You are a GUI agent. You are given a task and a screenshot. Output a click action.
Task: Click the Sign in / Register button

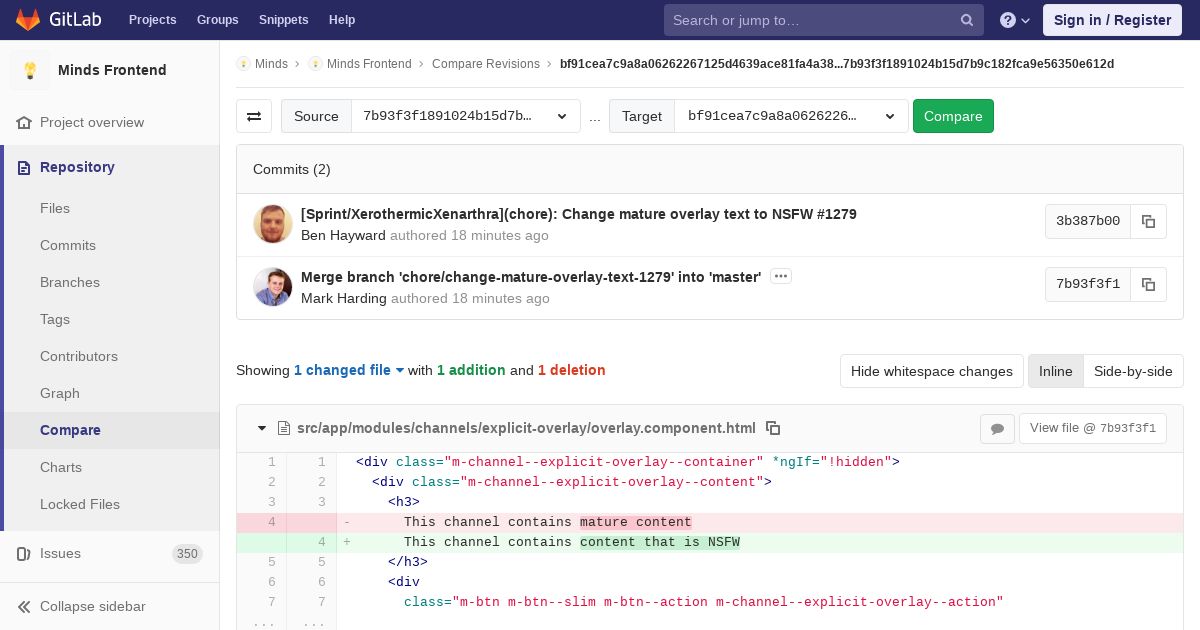(1112, 20)
